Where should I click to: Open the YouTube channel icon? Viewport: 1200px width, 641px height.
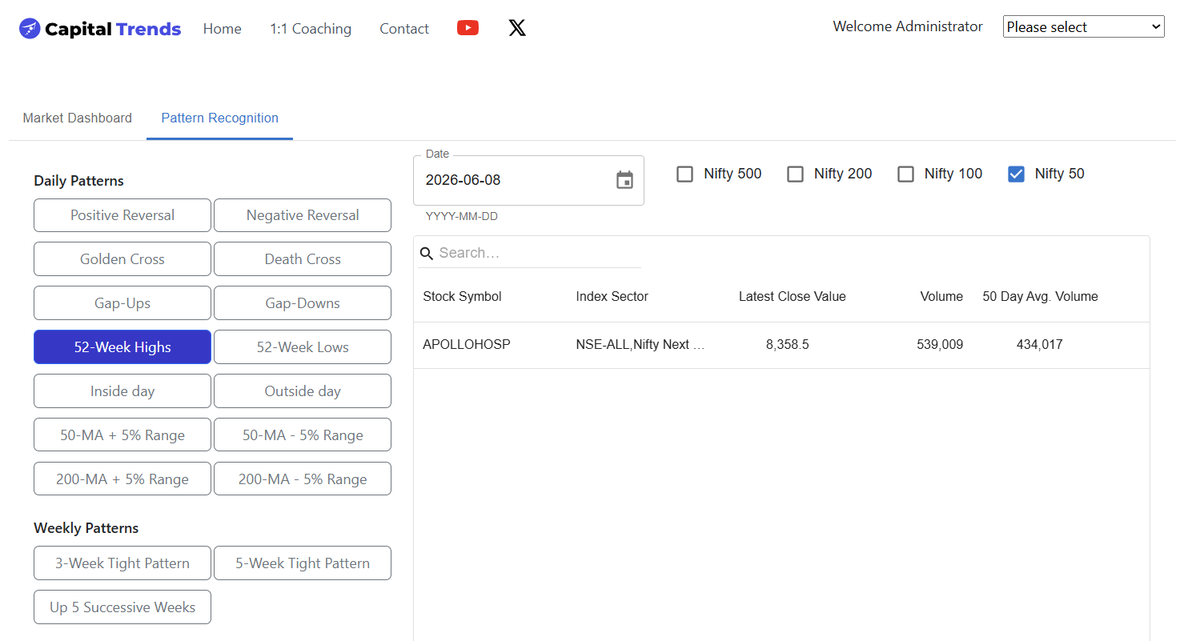tap(467, 28)
